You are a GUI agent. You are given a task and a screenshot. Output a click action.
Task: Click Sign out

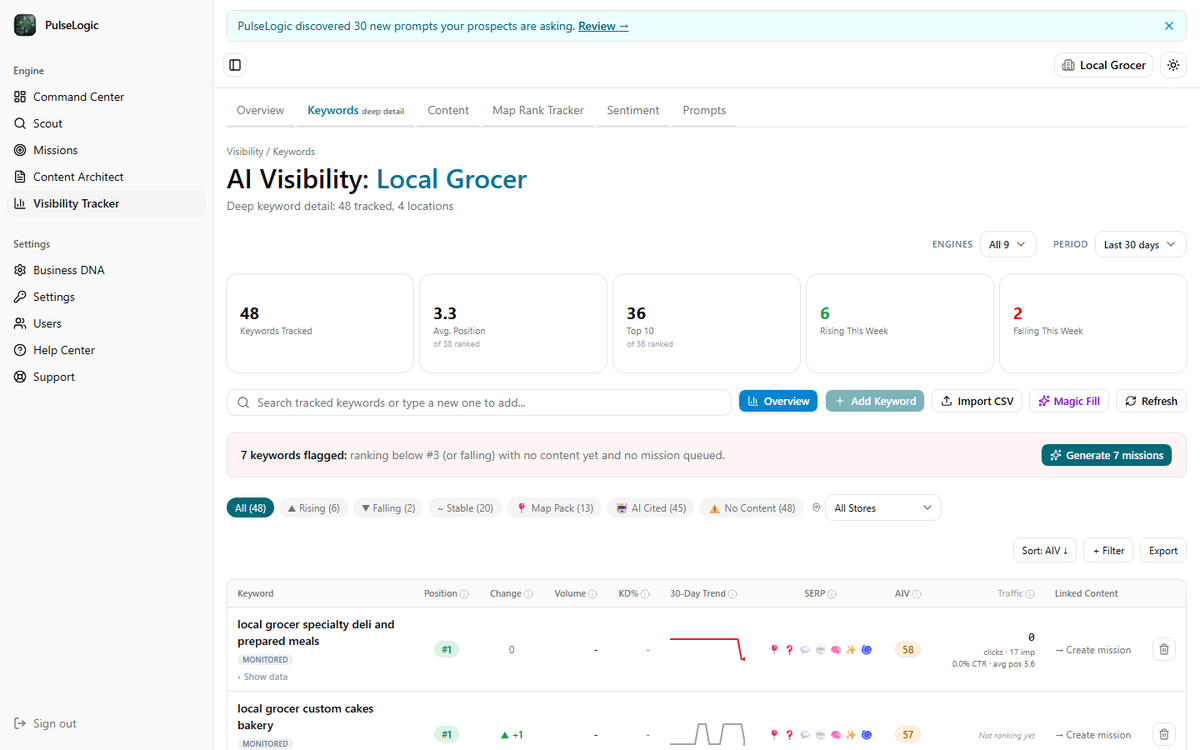click(x=45, y=724)
